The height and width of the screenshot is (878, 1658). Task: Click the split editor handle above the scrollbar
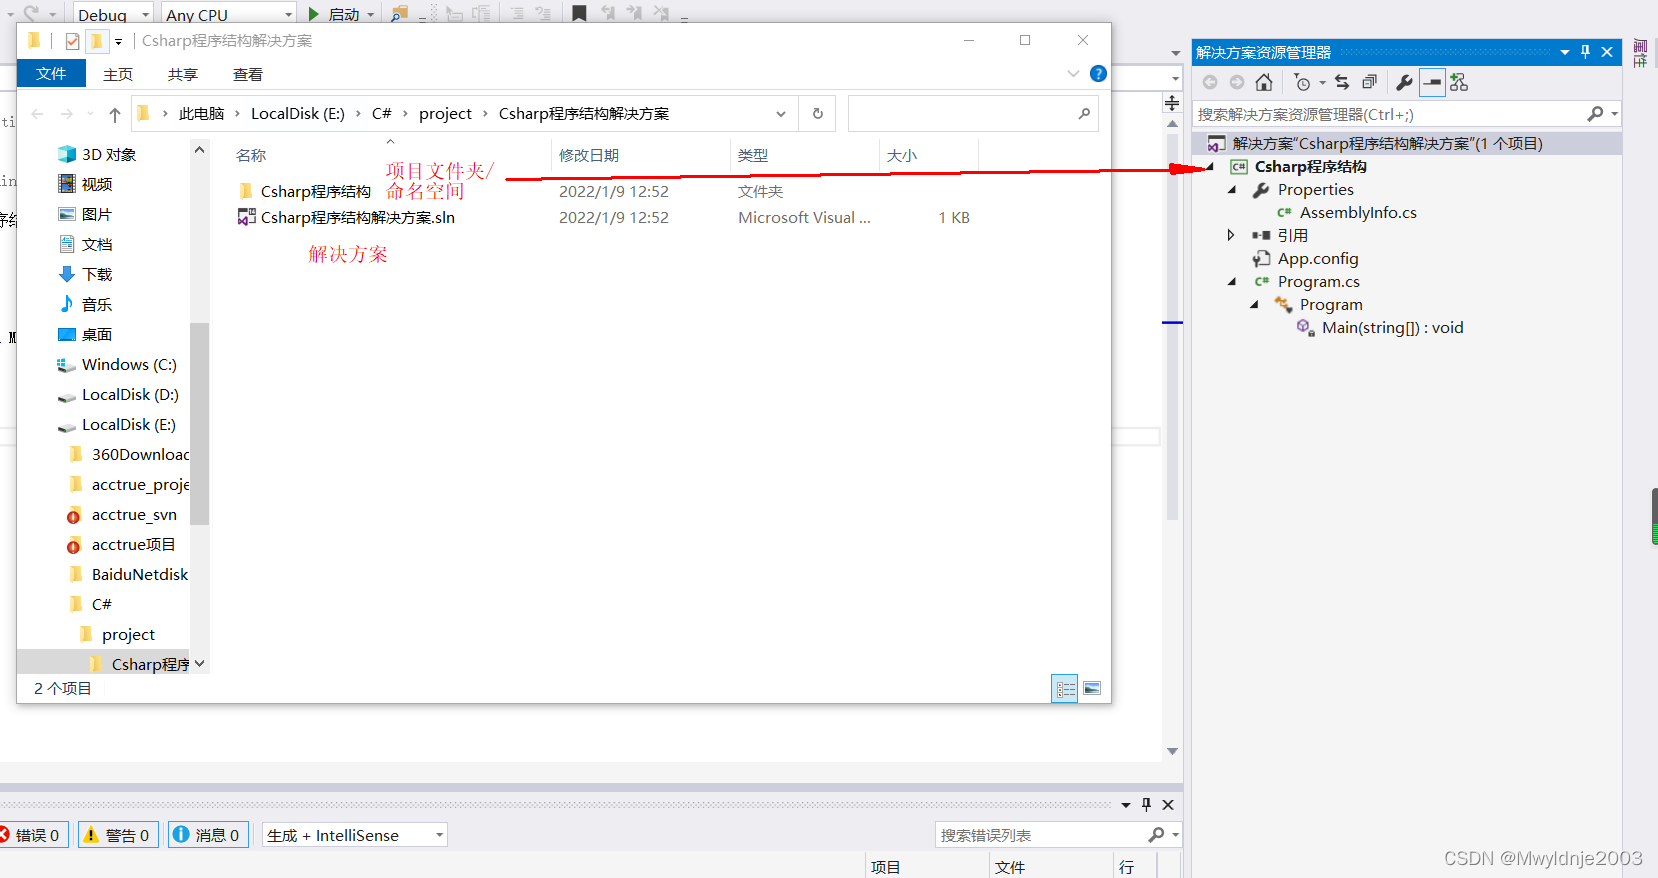pos(1172,104)
